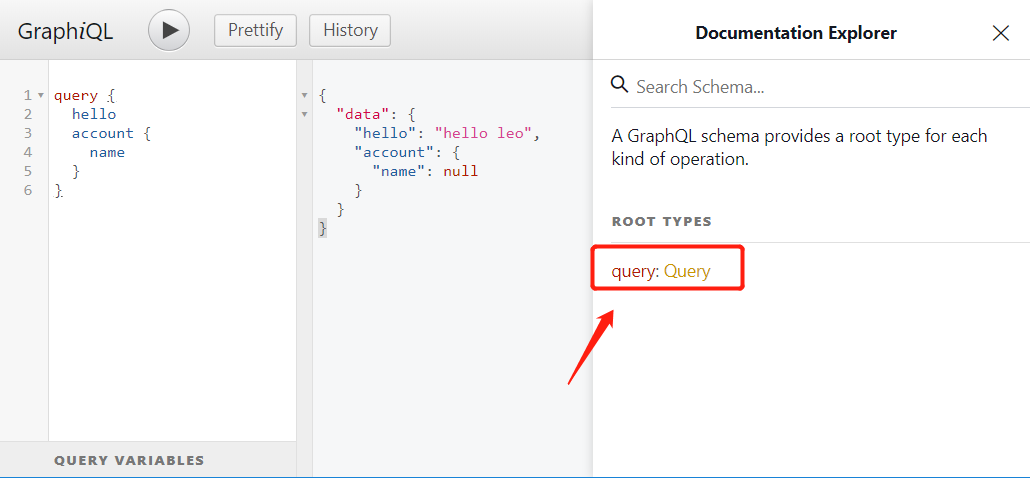This screenshot has height=478, width=1030.
Task: Run the query with the play button
Action: [x=169, y=30]
